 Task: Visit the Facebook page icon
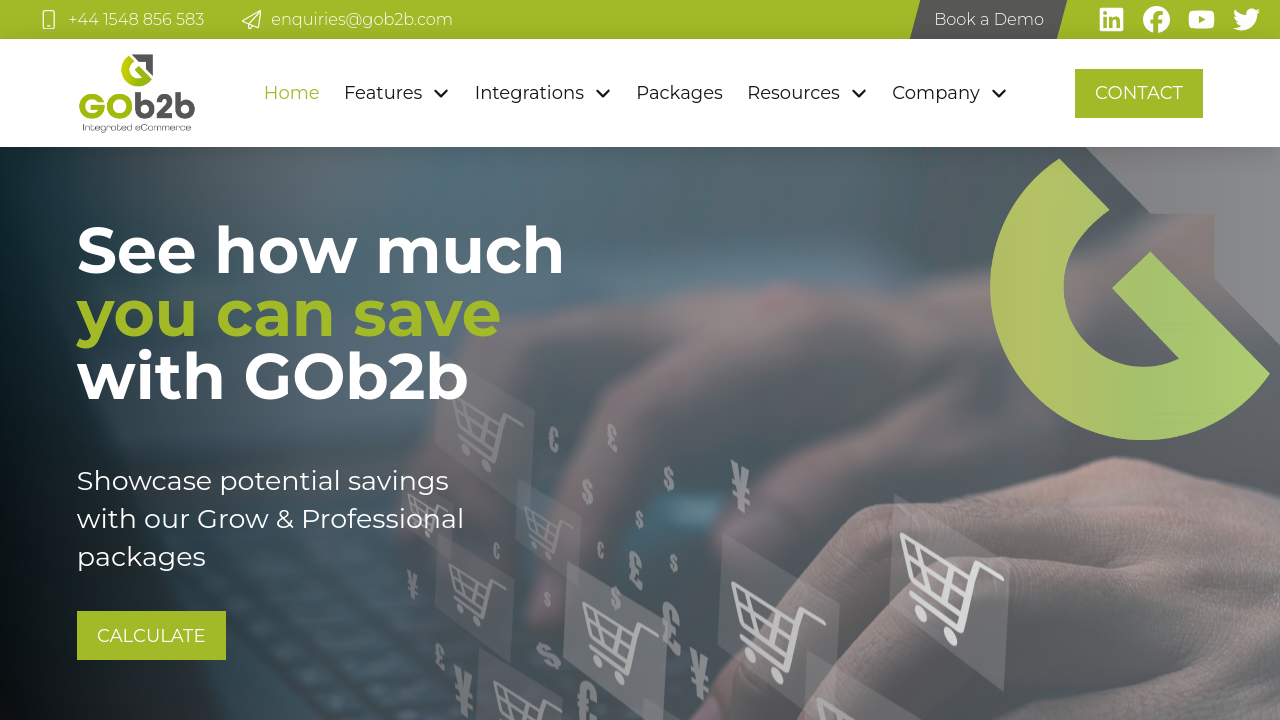[x=1156, y=19]
